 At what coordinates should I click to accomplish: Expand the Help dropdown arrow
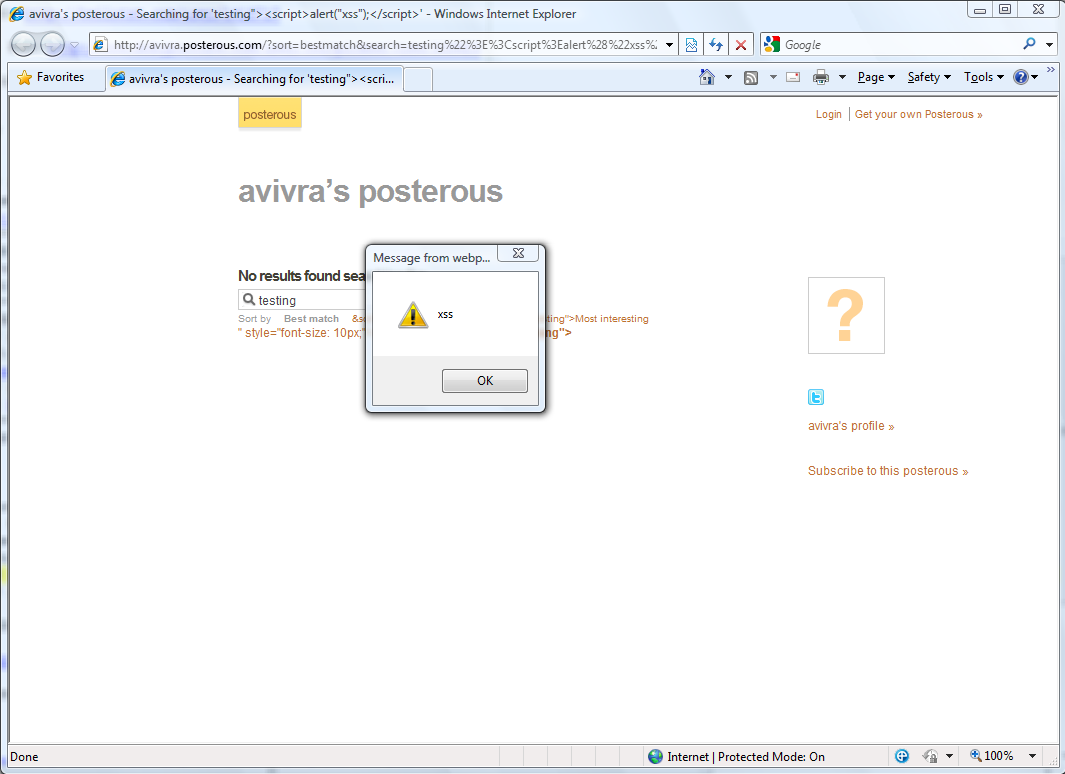[1034, 77]
